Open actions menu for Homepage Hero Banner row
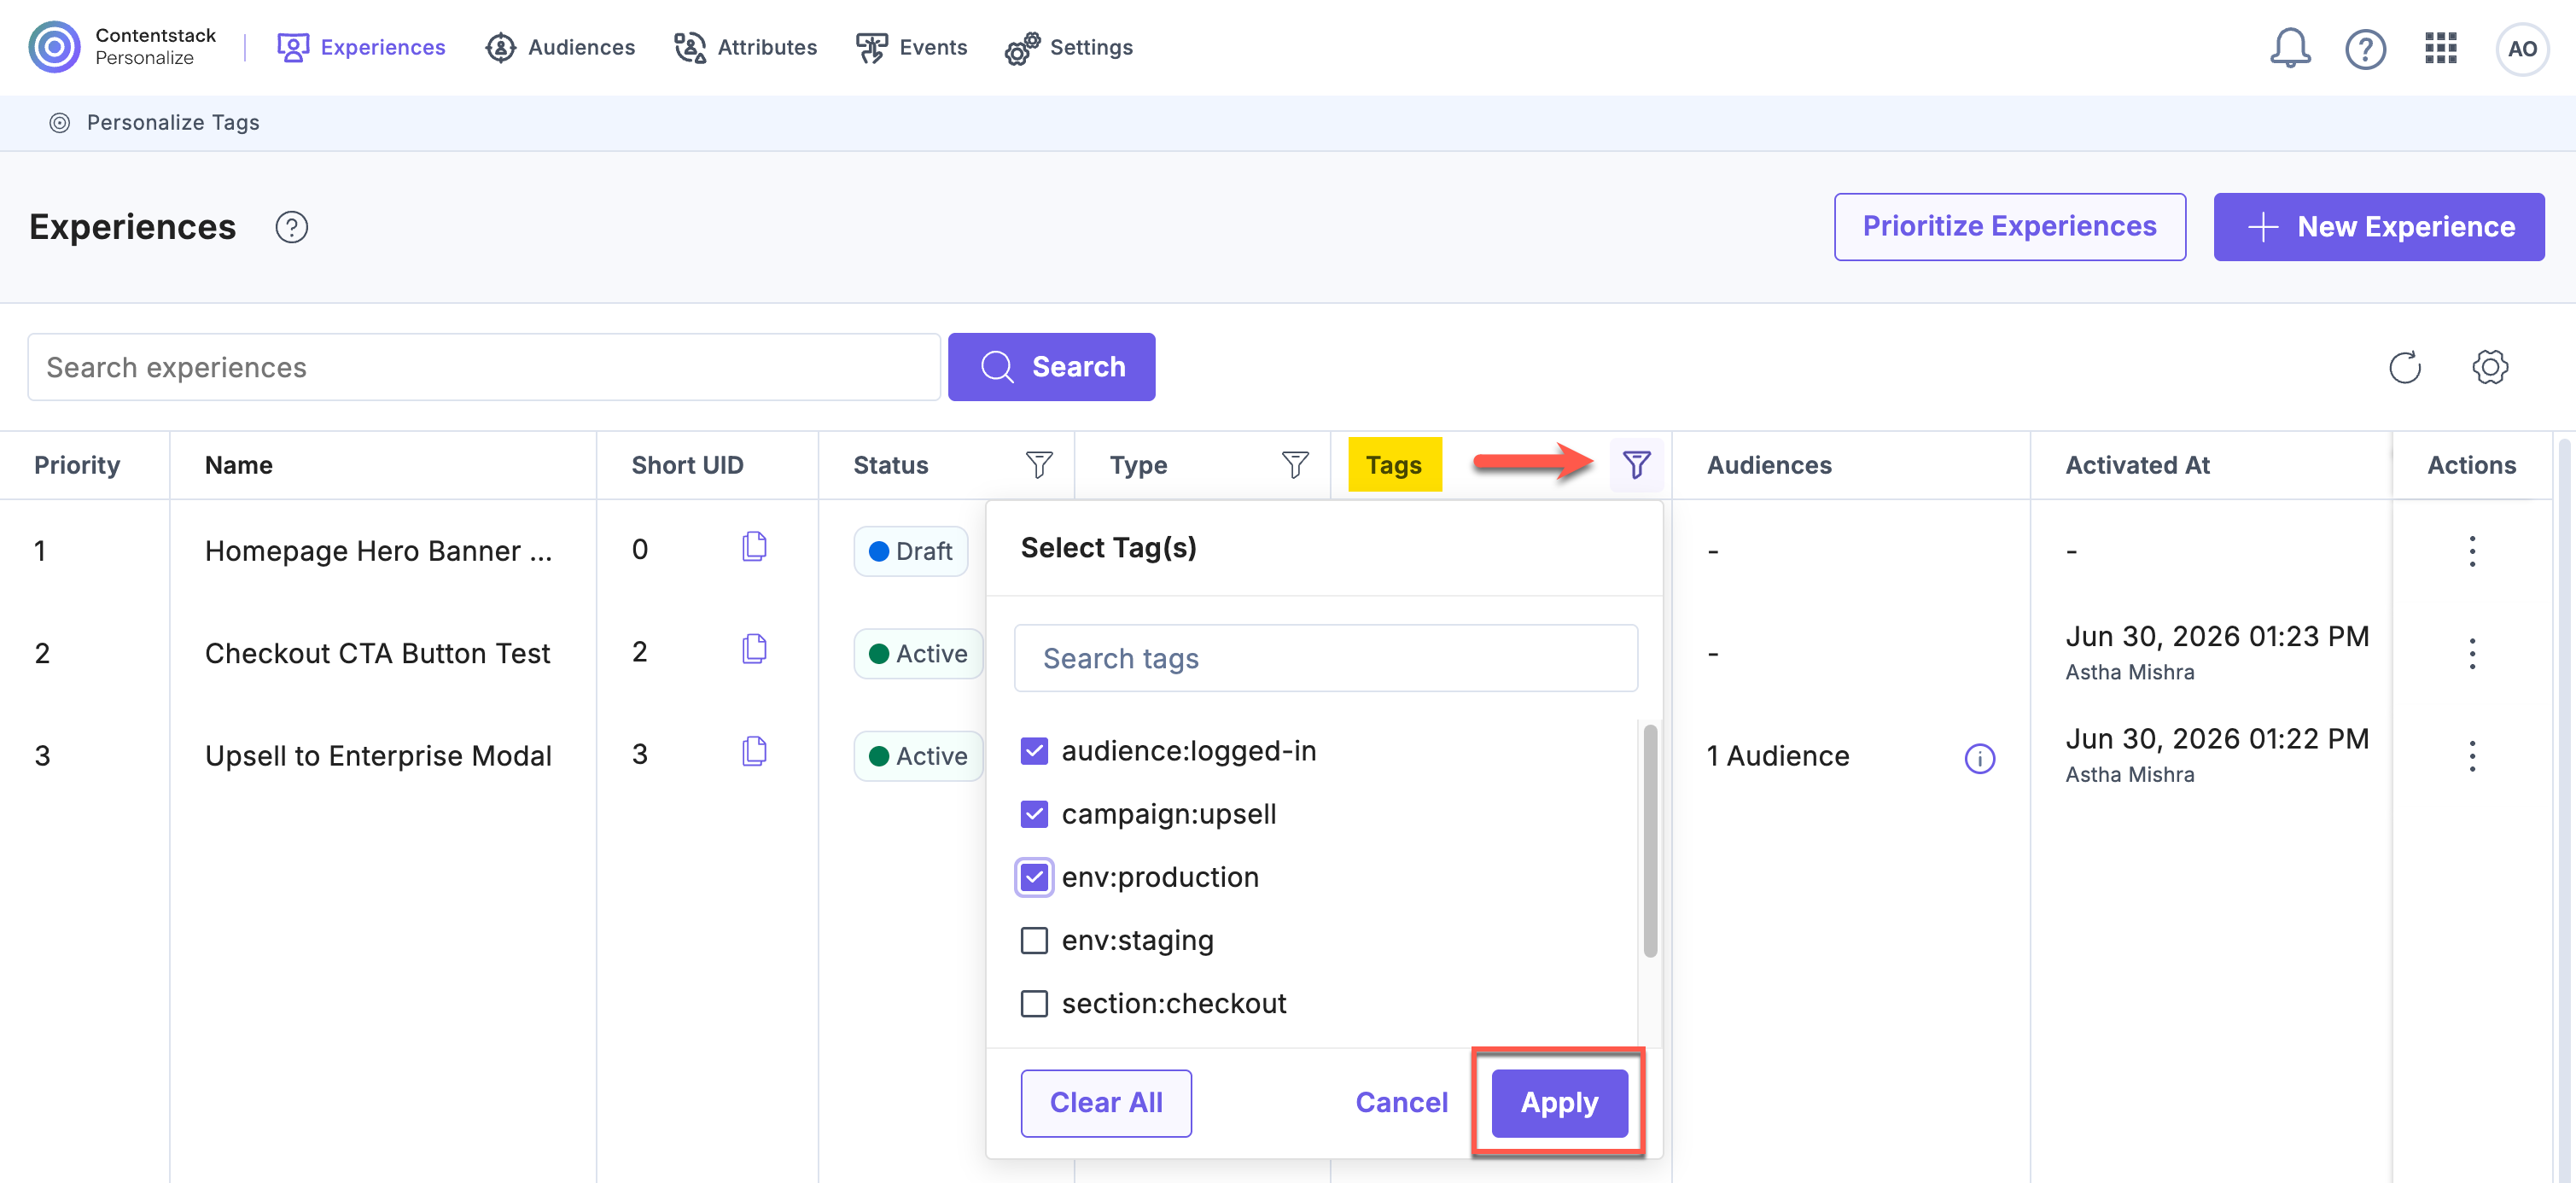This screenshot has width=2576, height=1183. (x=2471, y=551)
